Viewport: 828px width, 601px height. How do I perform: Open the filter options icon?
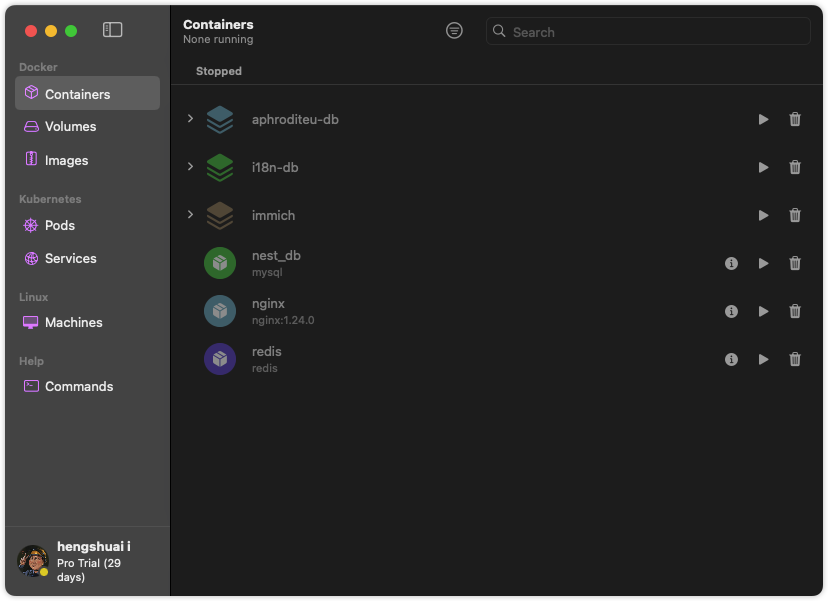pyautogui.click(x=454, y=31)
